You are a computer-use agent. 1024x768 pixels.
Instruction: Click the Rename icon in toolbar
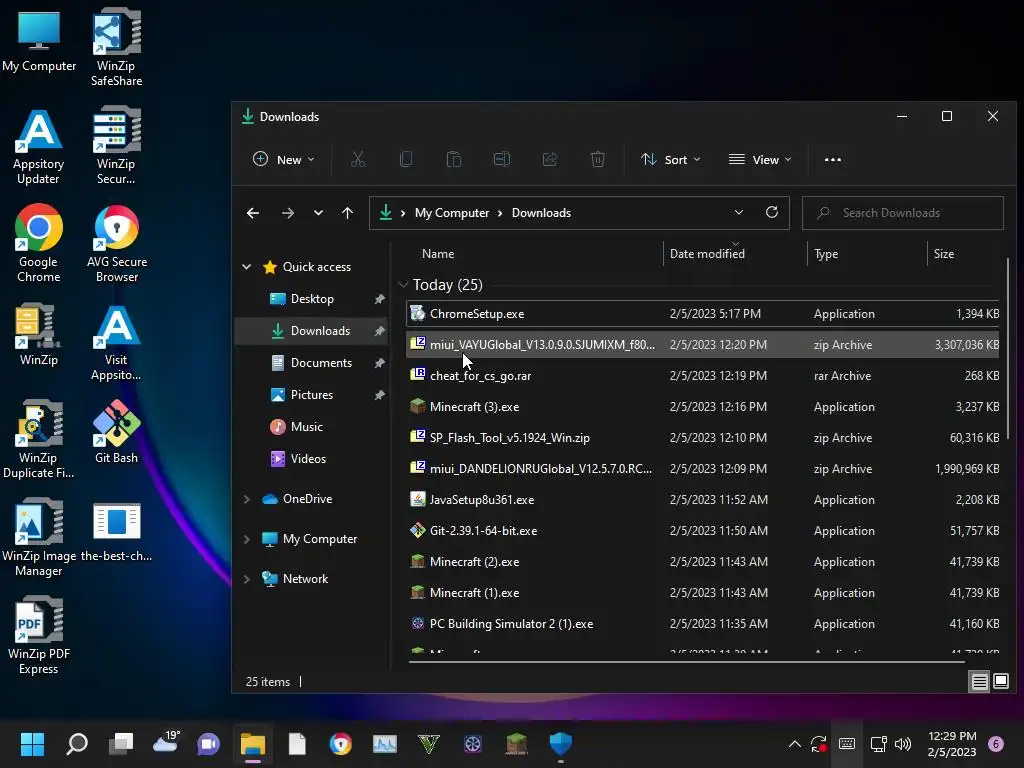(502, 159)
